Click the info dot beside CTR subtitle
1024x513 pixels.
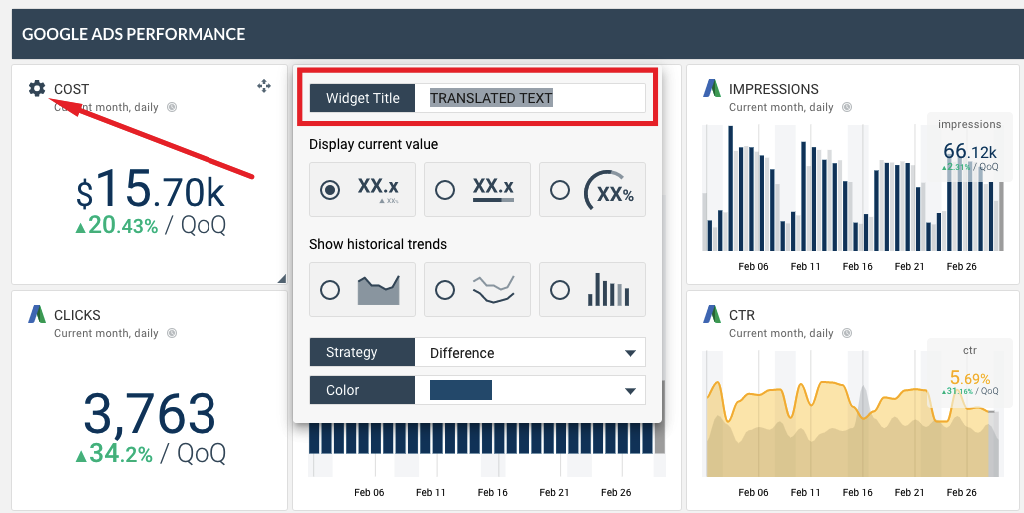(846, 333)
